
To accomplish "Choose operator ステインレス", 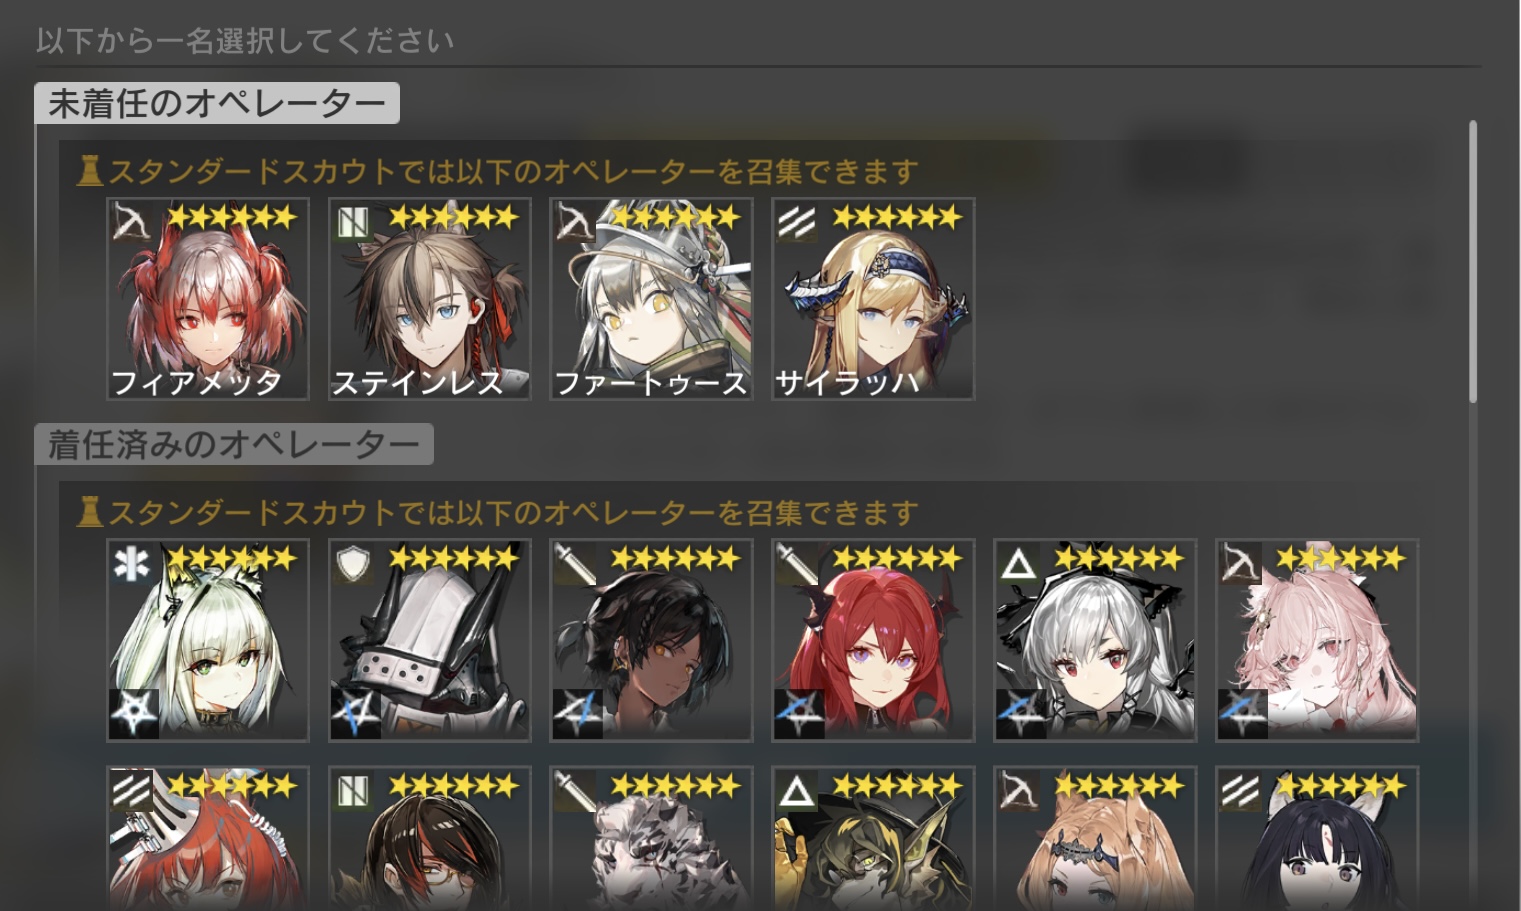I will click(430, 299).
